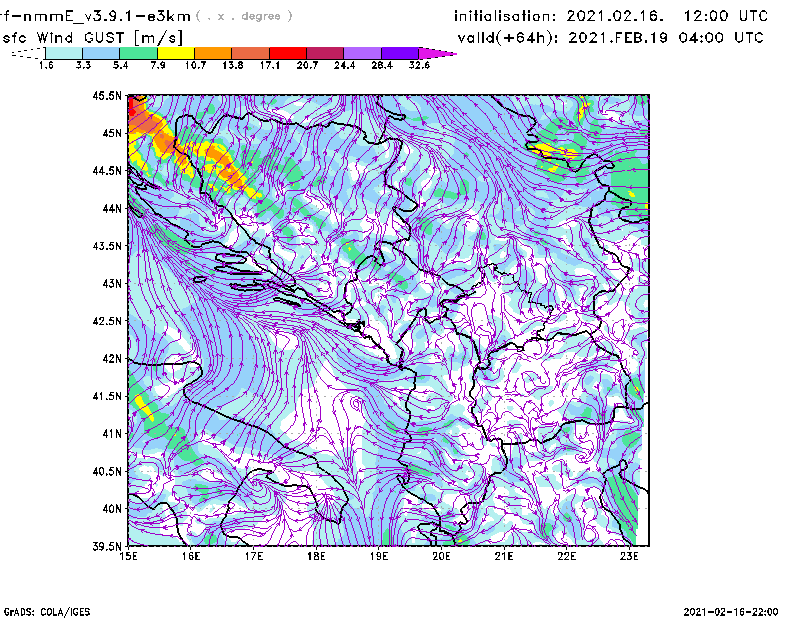The height and width of the screenshot is (618, 800).
Task: Click the model title text ending in 'e3km'
Action: pyautogui.click(x=95, y=16)
